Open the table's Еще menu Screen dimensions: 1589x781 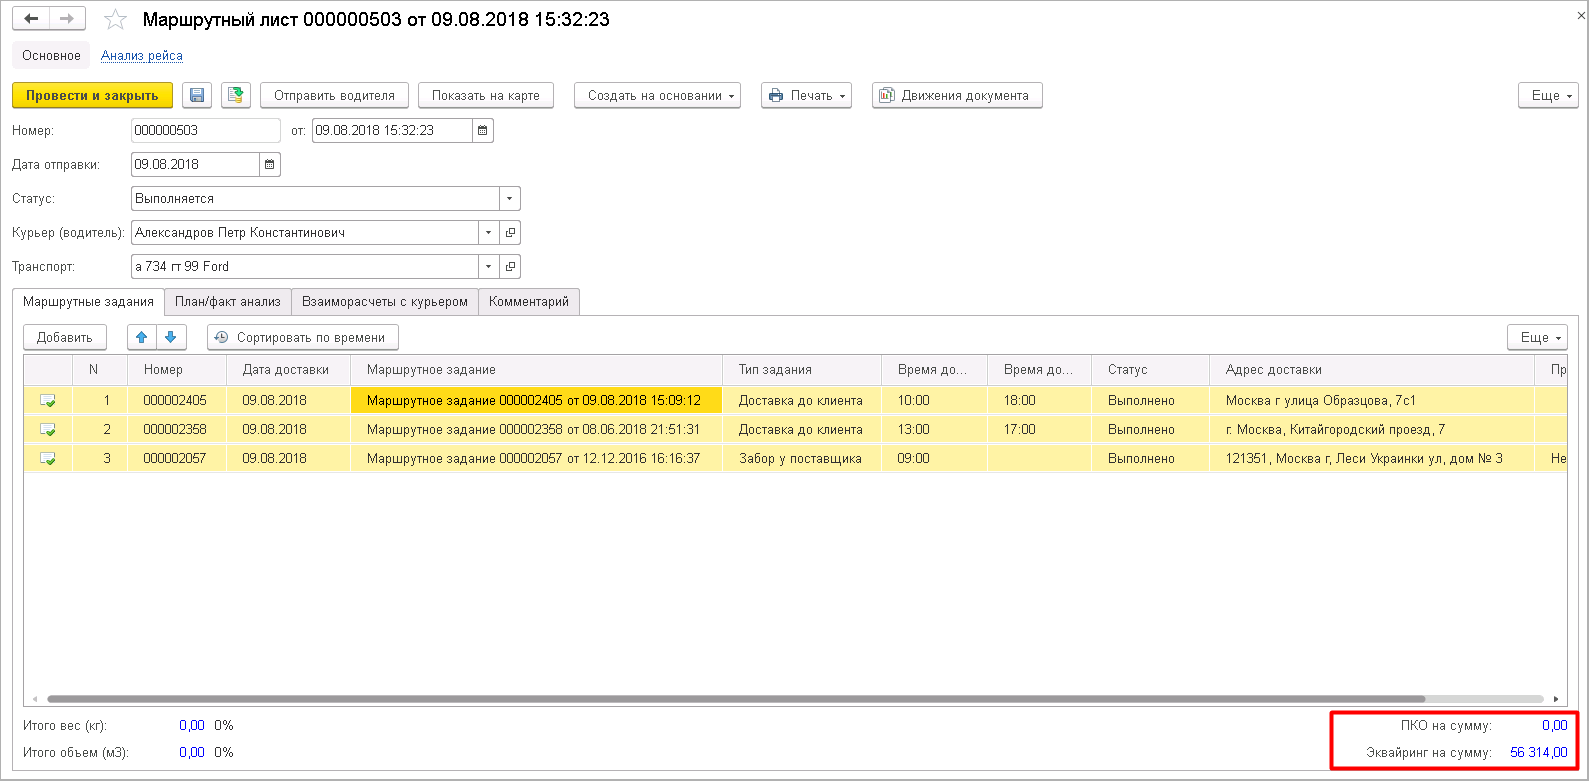click(x=1537, y=337)
